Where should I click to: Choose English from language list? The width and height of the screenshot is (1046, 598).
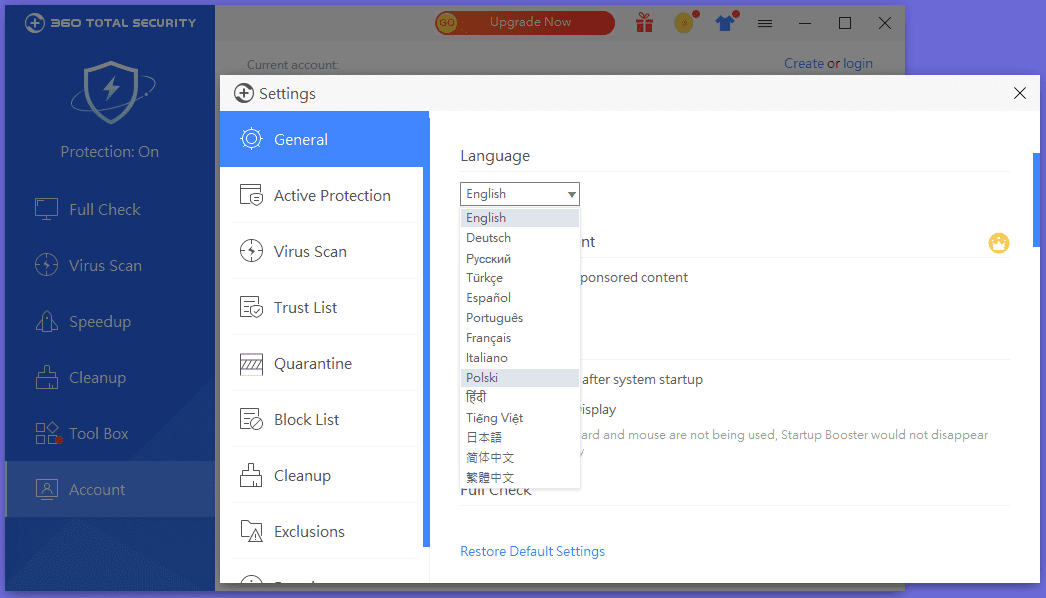coord(520,218)
